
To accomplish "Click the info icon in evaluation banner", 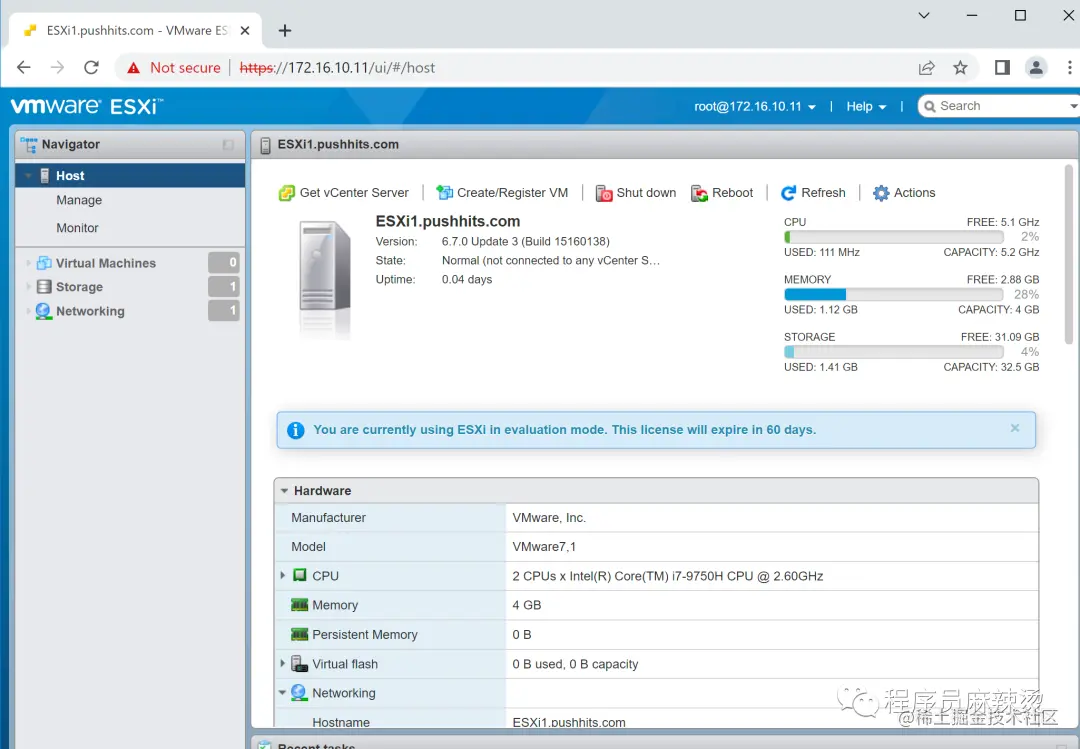I will click(295, 430).
